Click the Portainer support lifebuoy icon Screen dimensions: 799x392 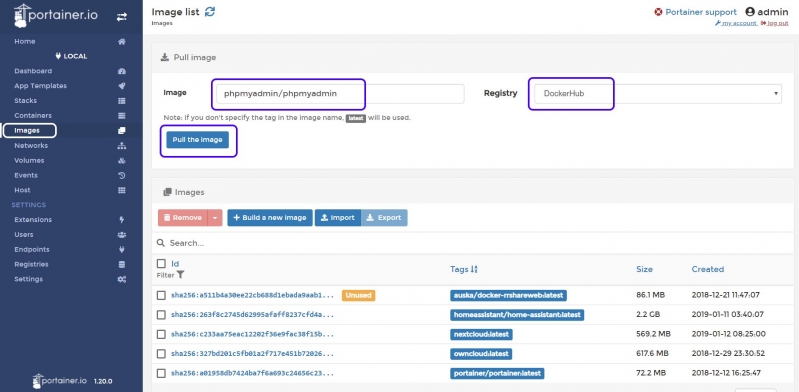pyautogui.click(x=658, y=12)
